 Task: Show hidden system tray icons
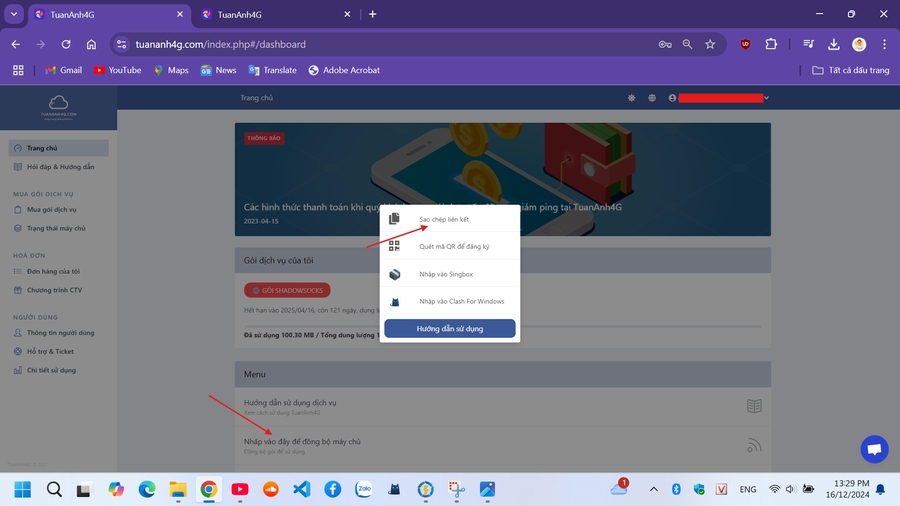[x=654, y=489]
